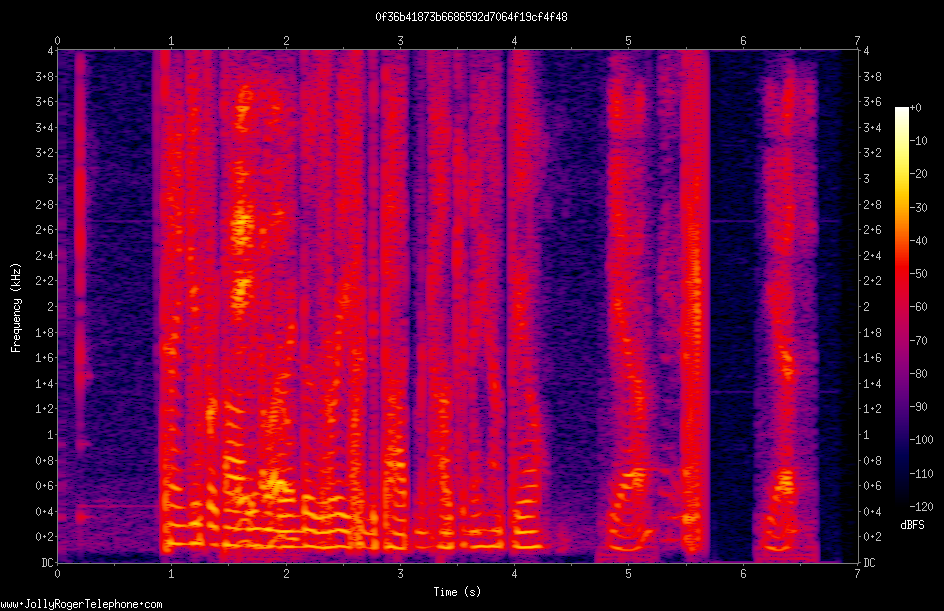The height and width of the screenshot is (611, 944).
Task: Click the "1·8" tick on the right frequency axis
Action: click(x=872, y=332)
